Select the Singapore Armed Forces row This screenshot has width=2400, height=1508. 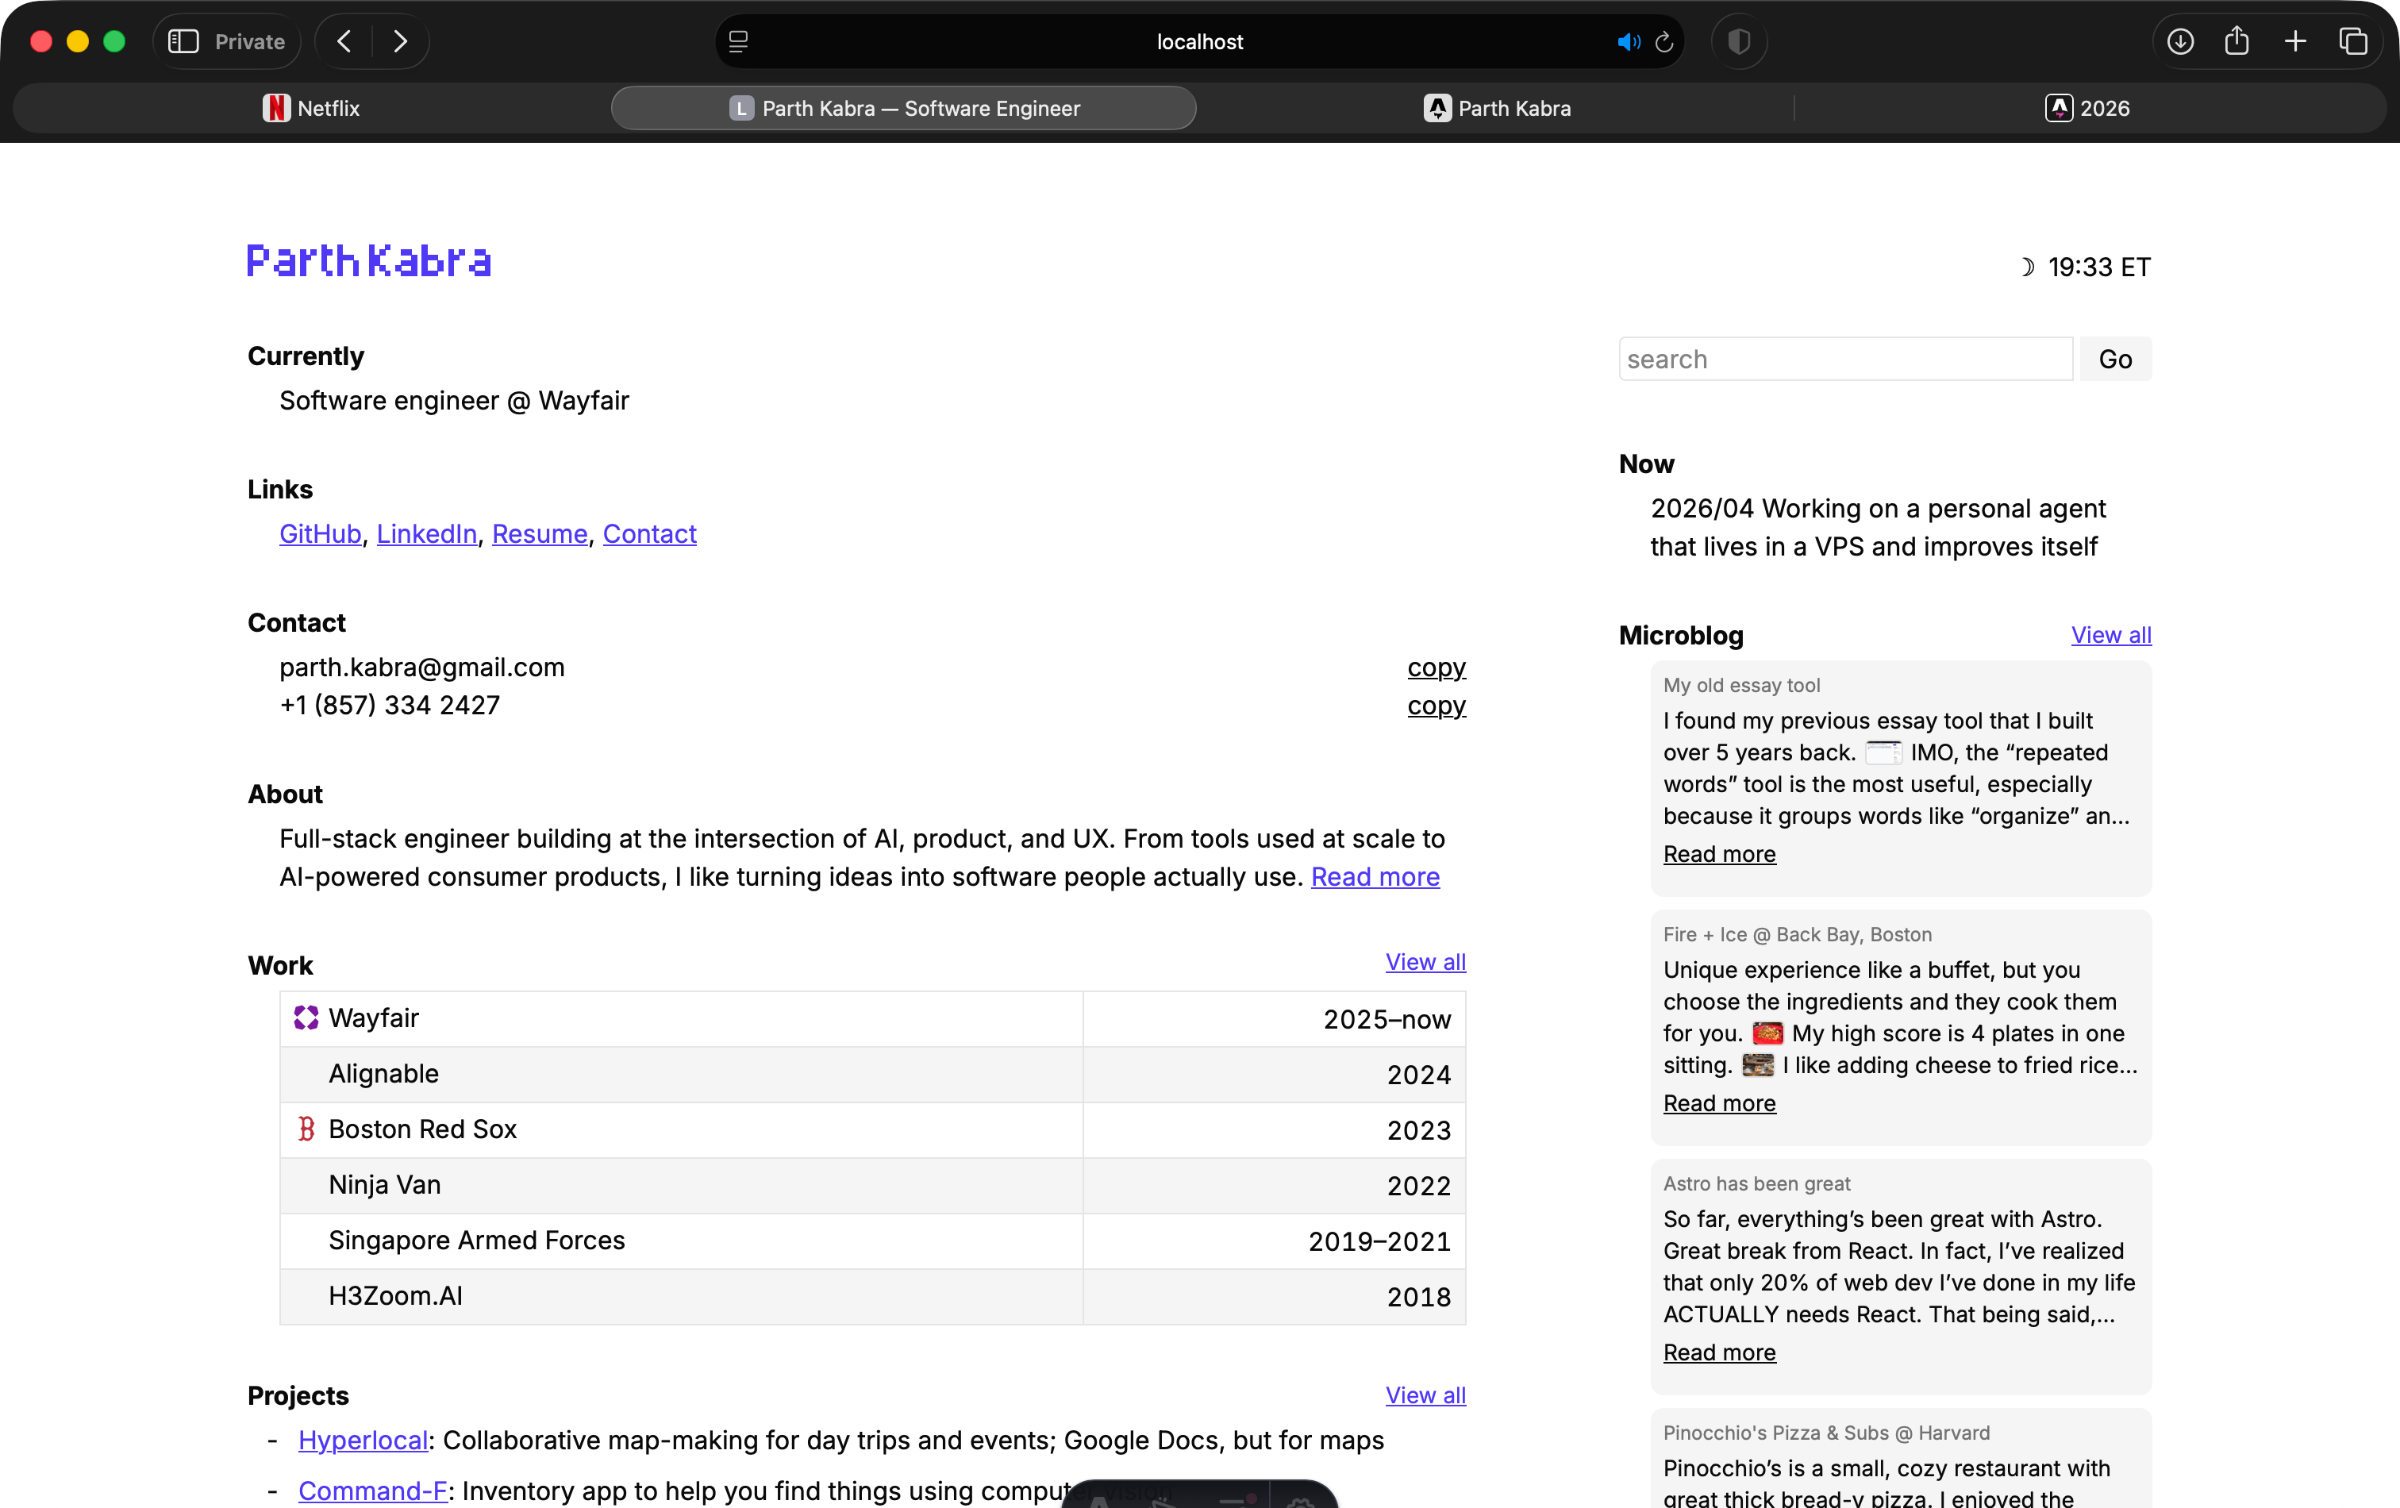[873, 1241]
